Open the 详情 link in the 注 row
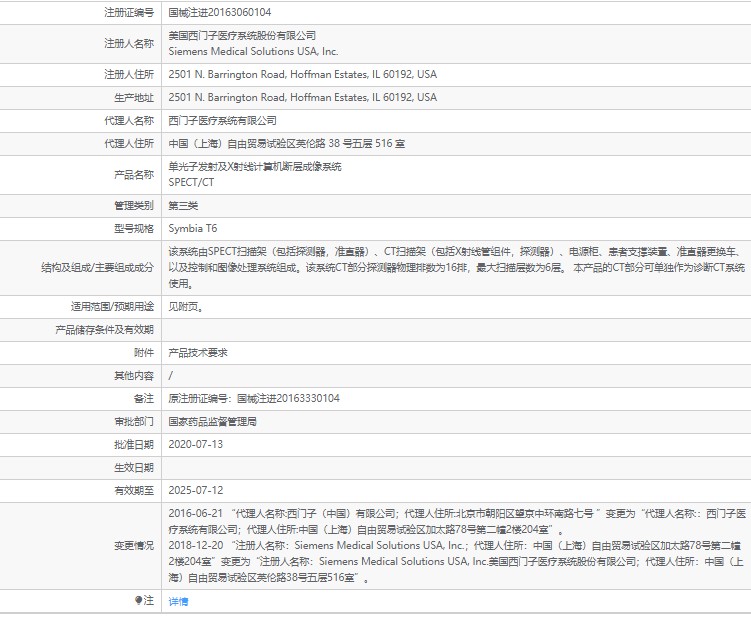The image size is (751, 622). click(x=178, y=601)
